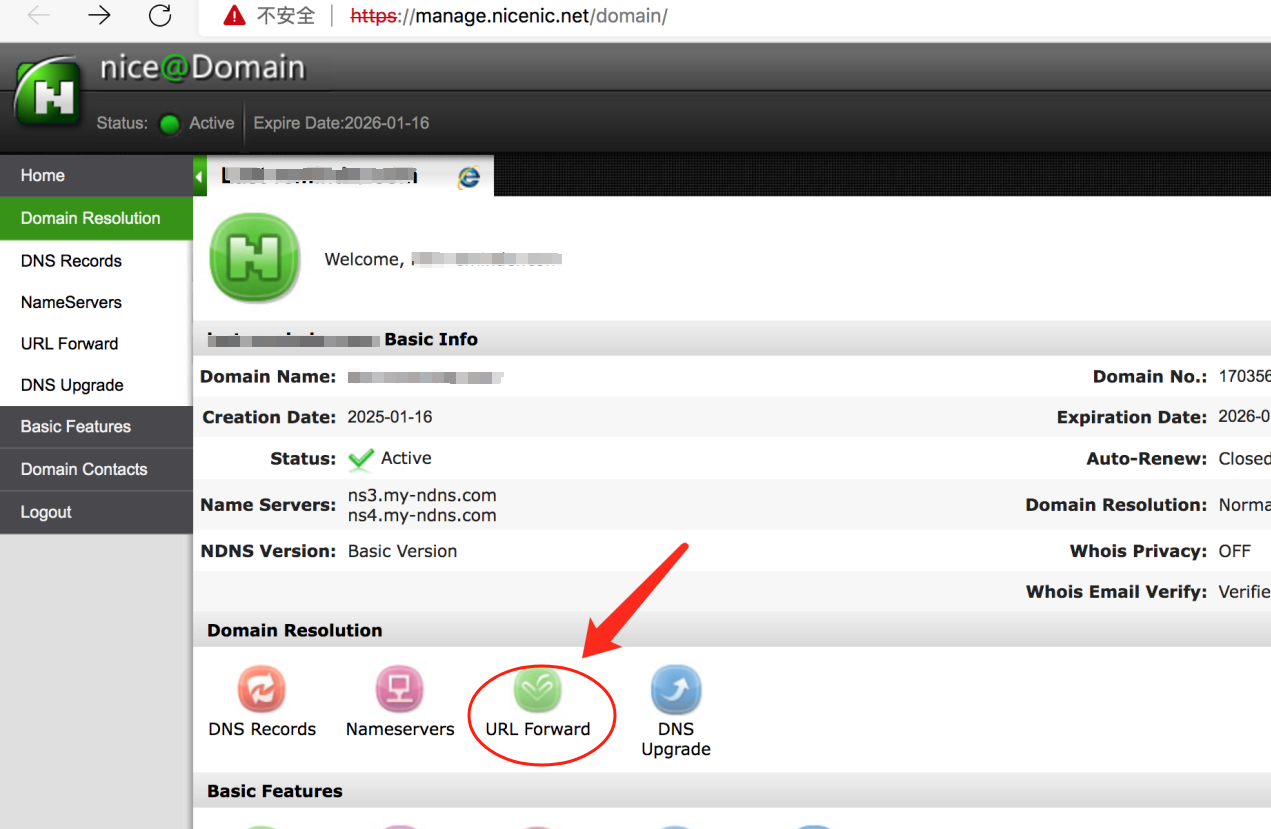Click the green welcome avatar icon
This screenshot has width=1271, height=829.
(x=254, y=258)
